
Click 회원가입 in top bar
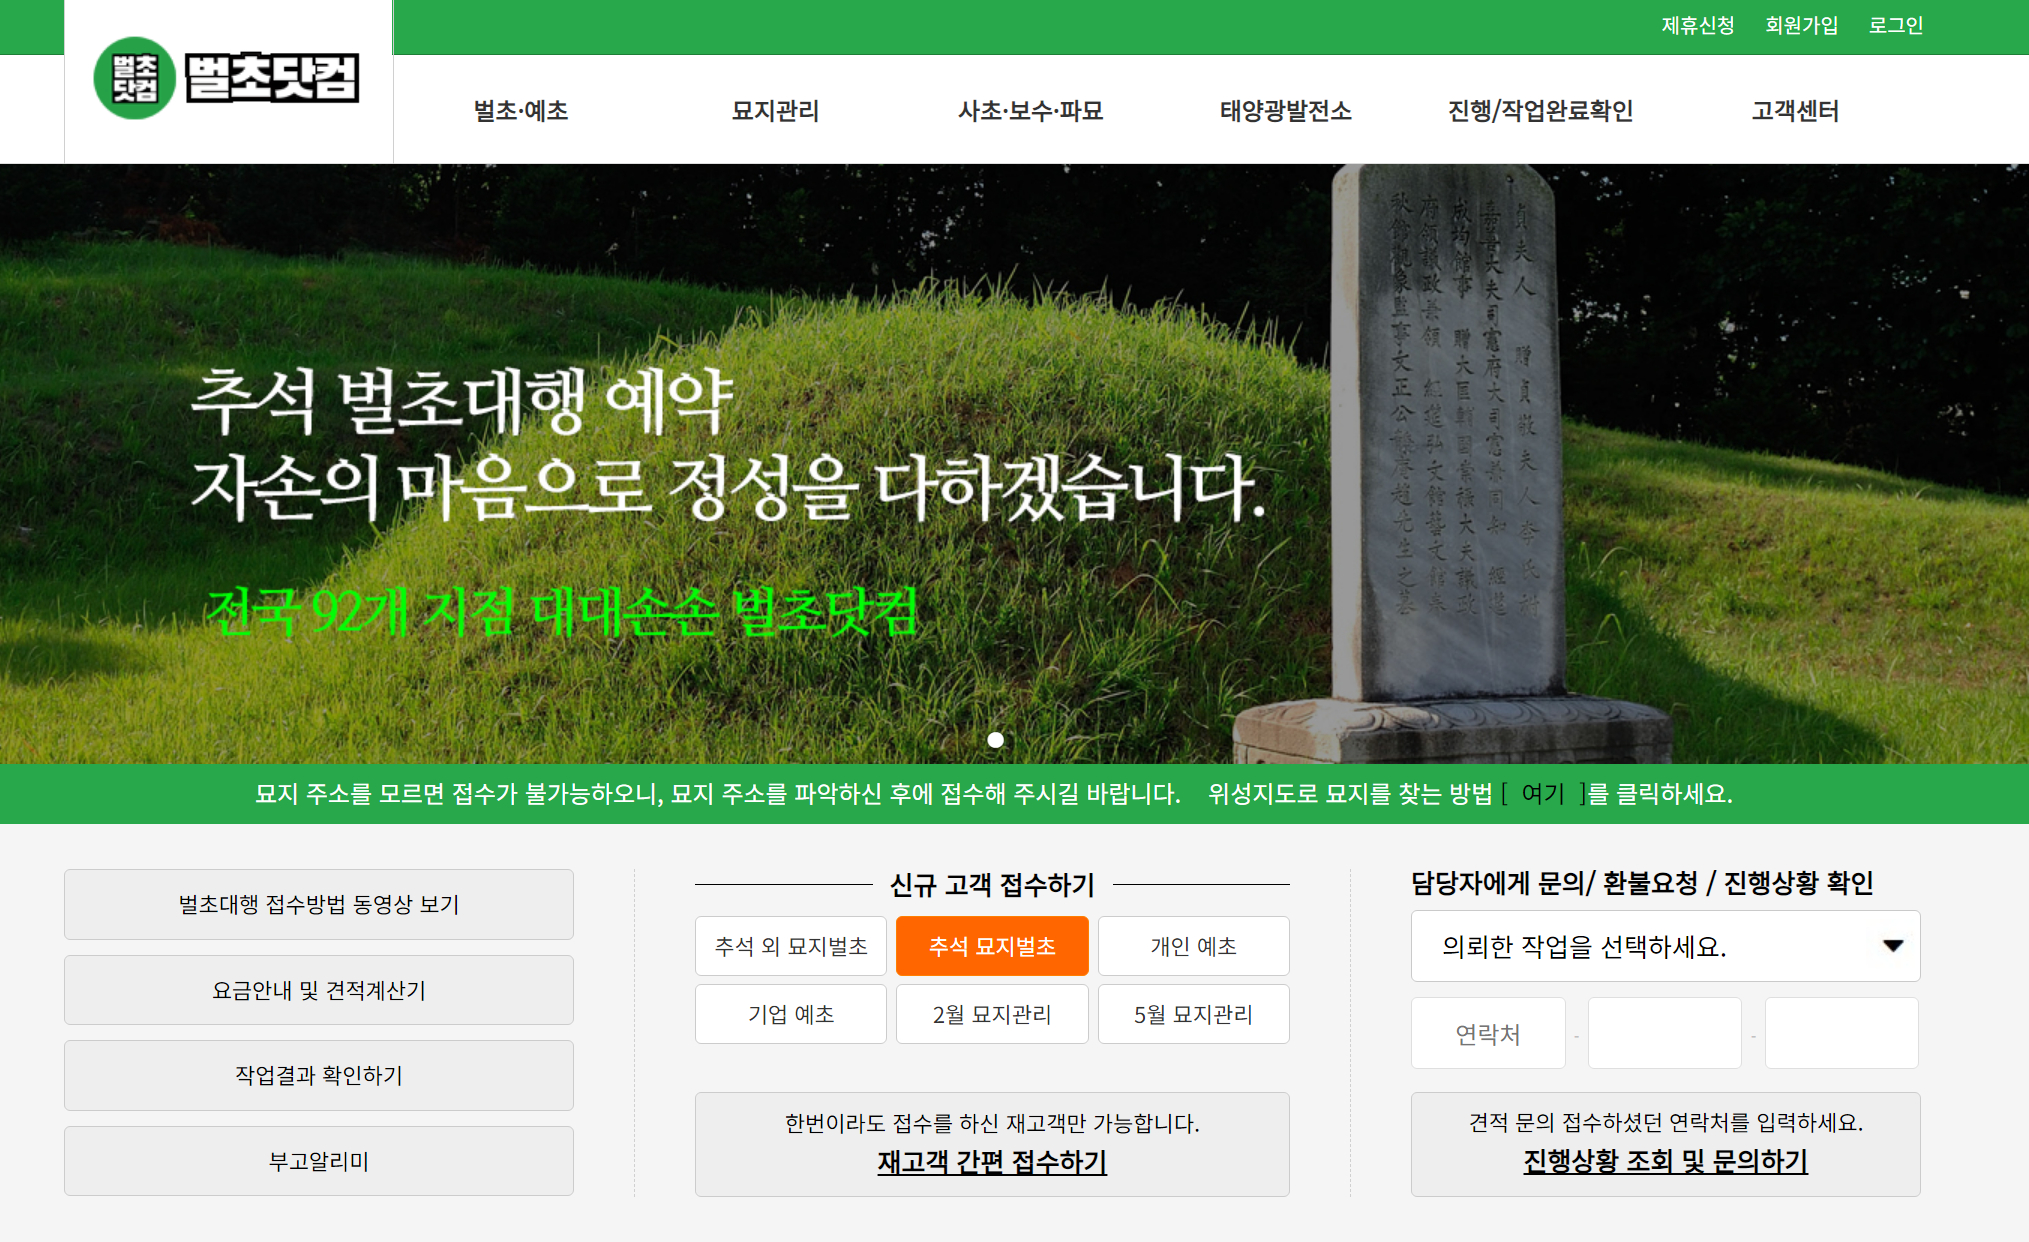tap(1801, 25)
